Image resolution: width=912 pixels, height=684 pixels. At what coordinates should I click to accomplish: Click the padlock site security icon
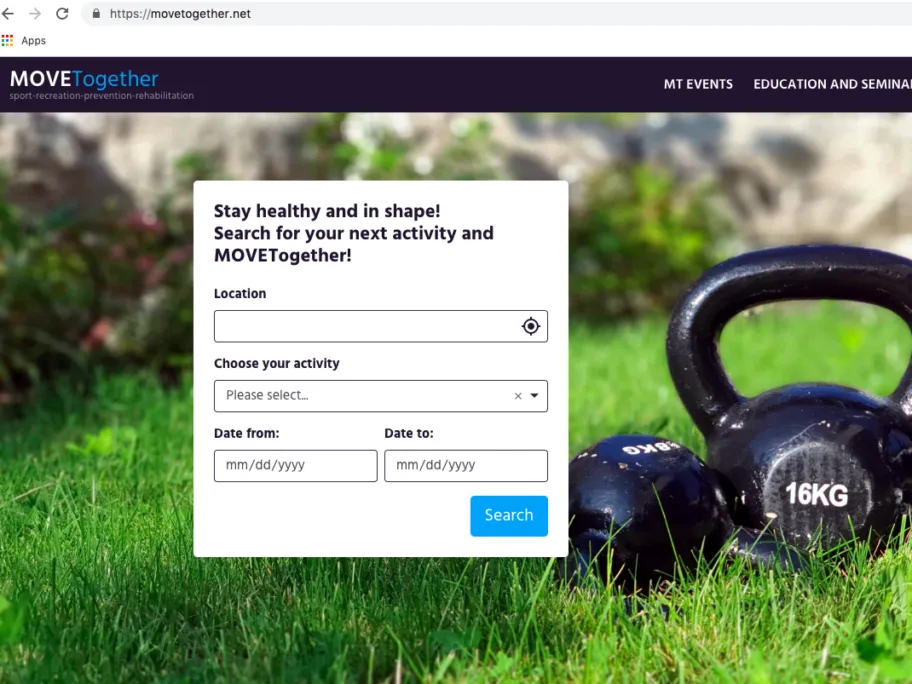point(96,13)
